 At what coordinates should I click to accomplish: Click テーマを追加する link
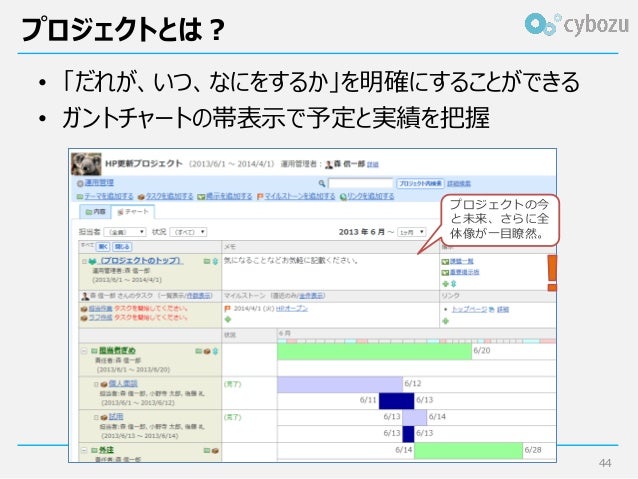coord(109,196)
